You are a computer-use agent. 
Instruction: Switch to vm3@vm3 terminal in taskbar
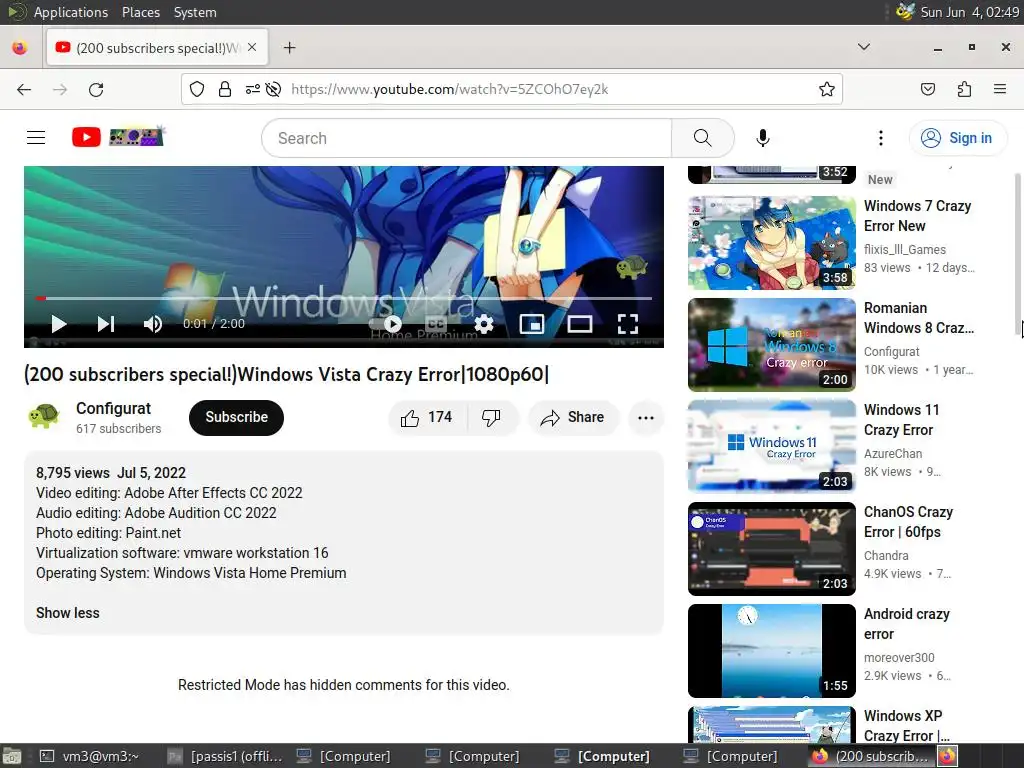point(89,756)
